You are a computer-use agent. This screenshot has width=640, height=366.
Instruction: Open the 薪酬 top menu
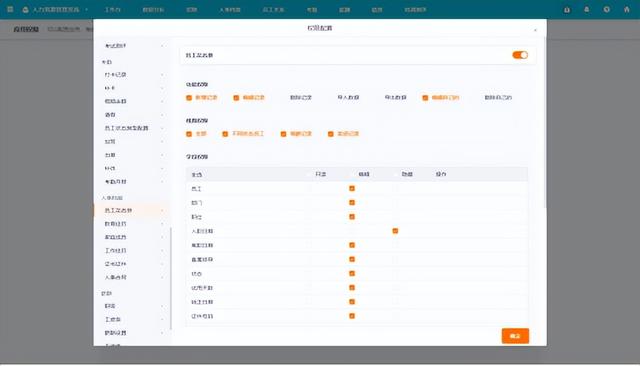pyautogui.click(x=344, y=9)
